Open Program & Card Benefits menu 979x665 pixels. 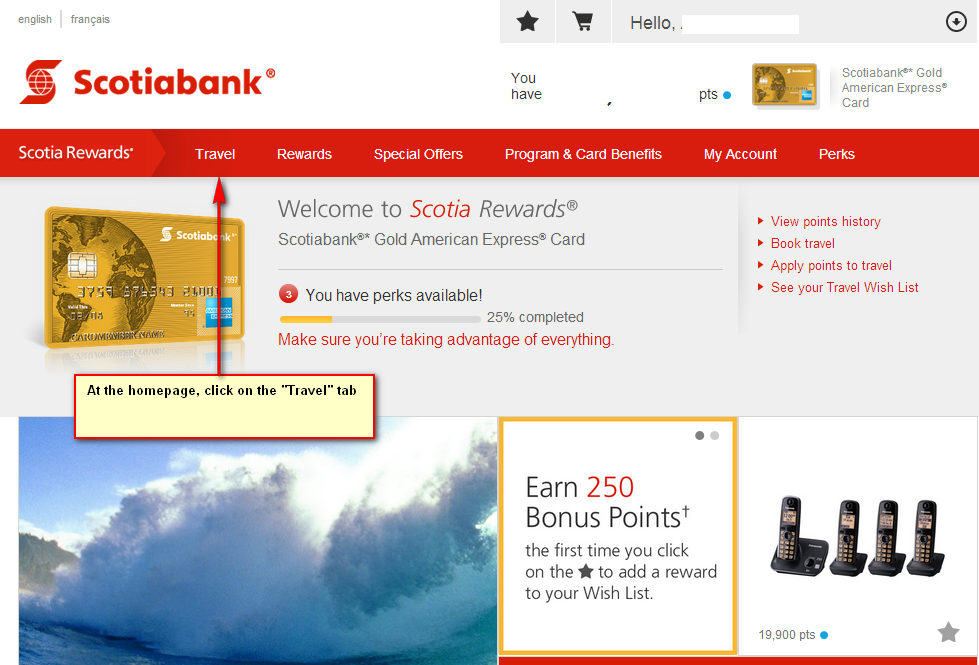coord(583,154)
